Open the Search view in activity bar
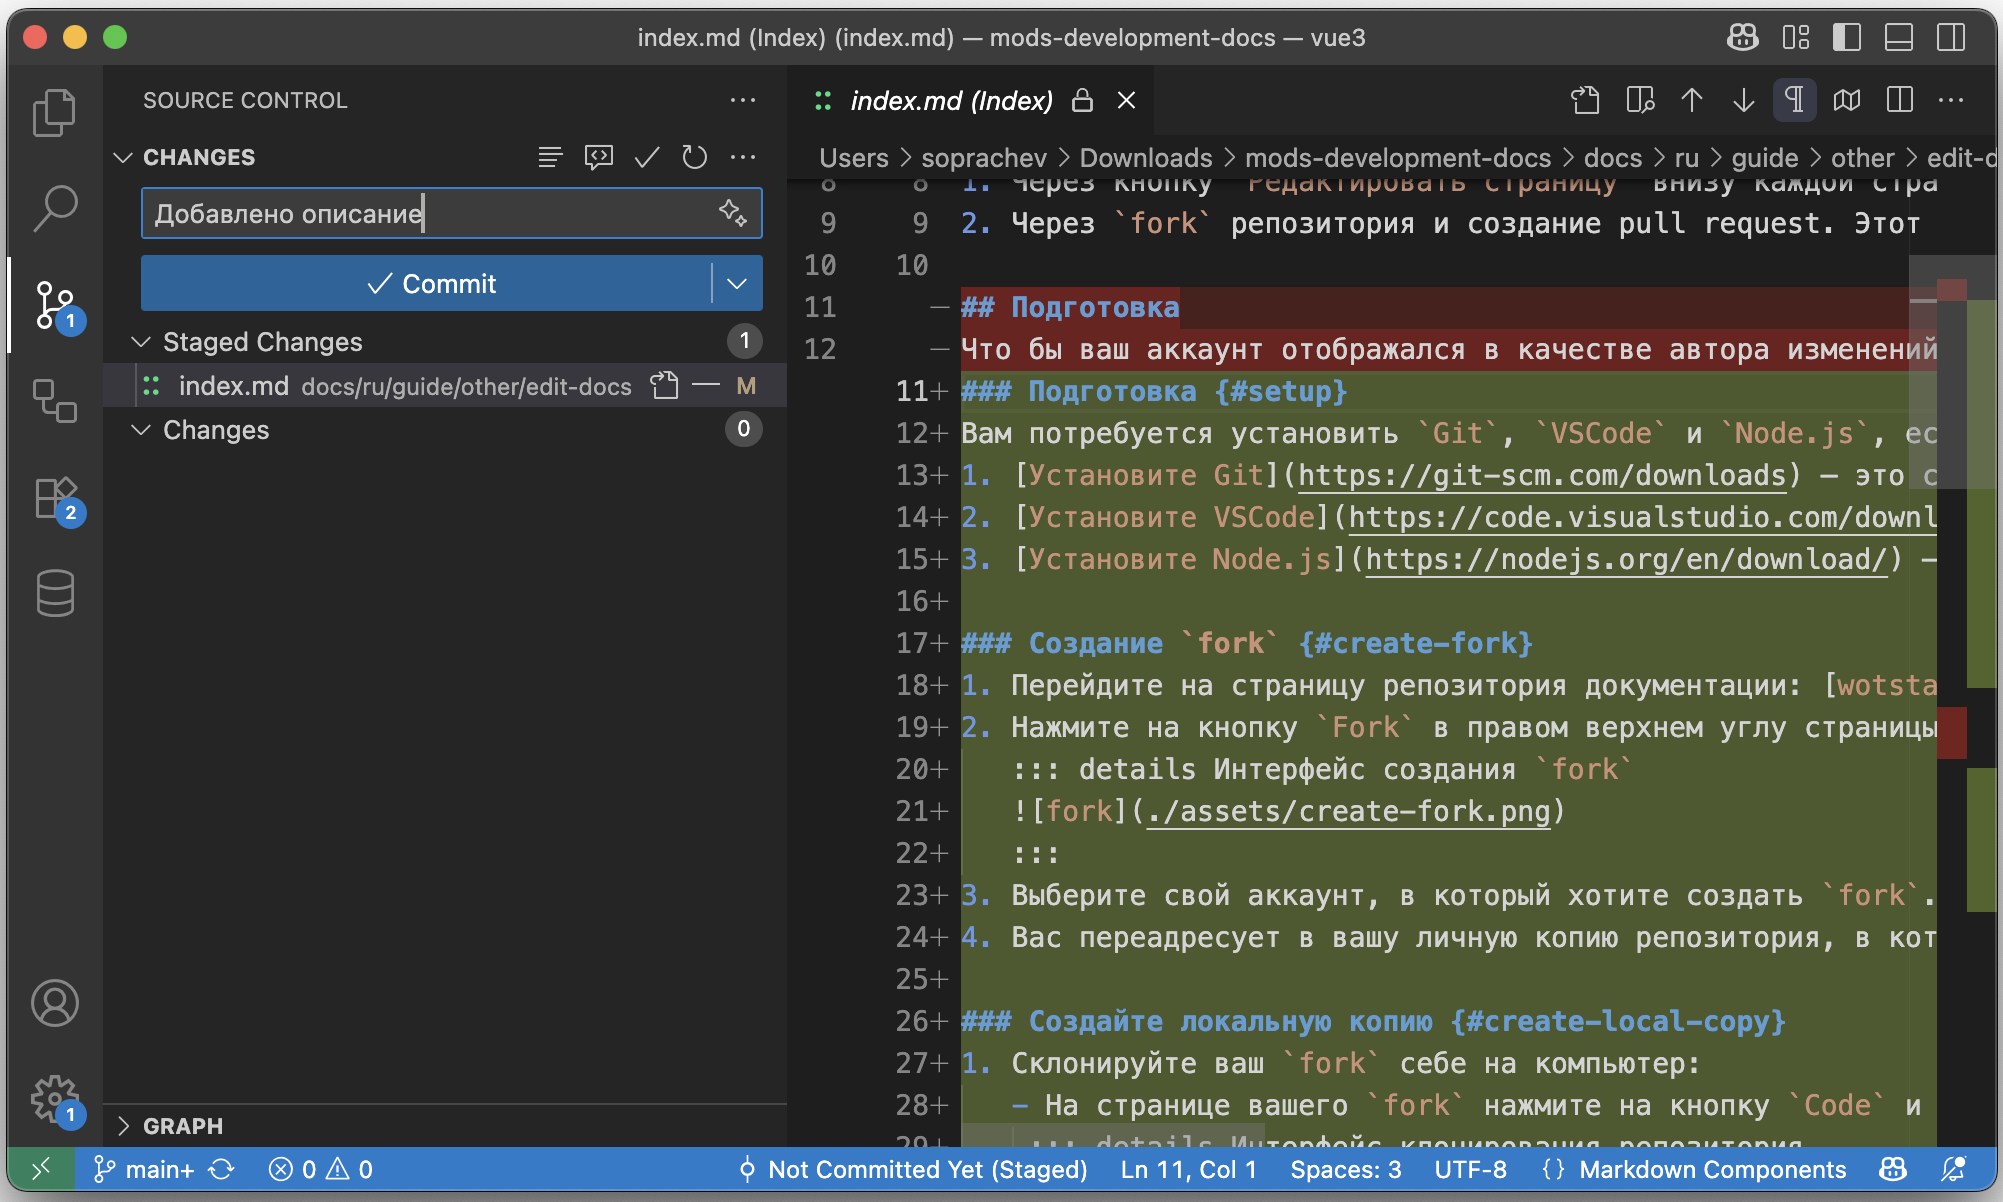Image resolution: width=2003 pixels, height=1202 pixels. (x=54, y=208)
